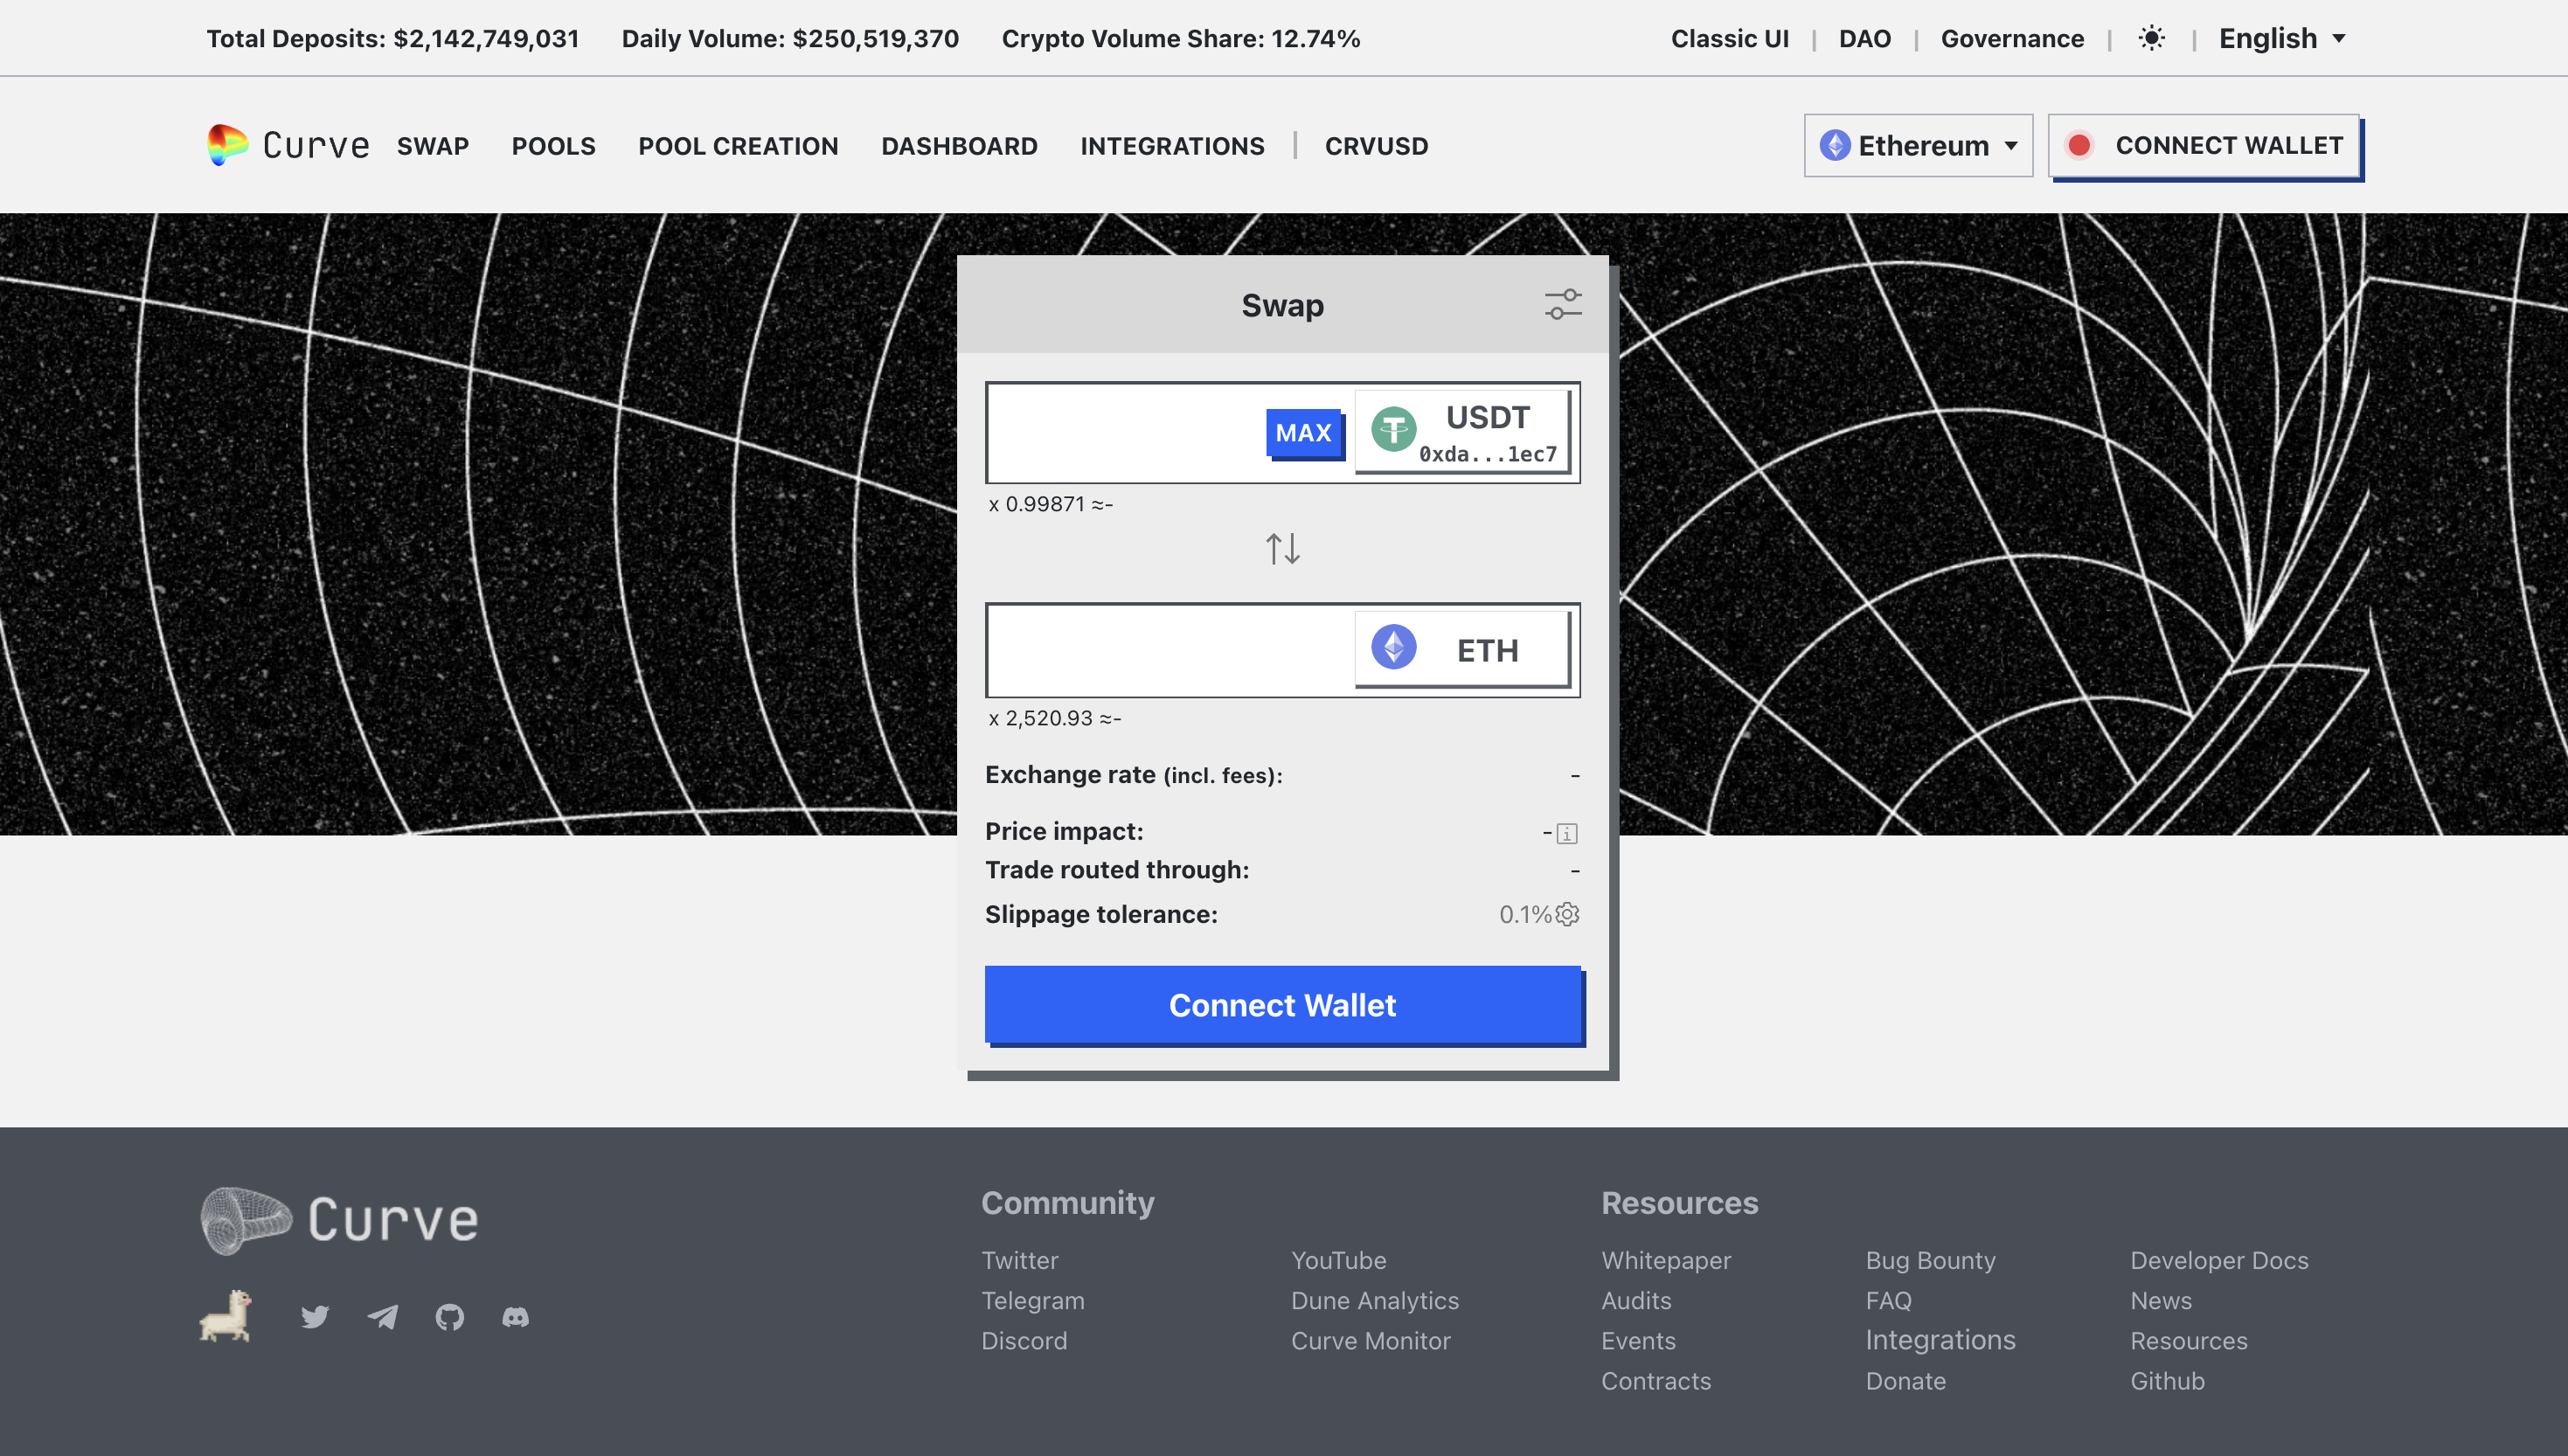Open Curve Monitor link

click(1370, 1340)
